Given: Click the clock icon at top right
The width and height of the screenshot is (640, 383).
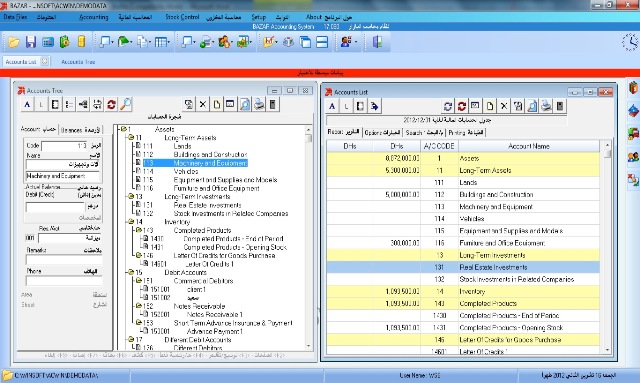Looking at the screenshot, I should (630, 42).
